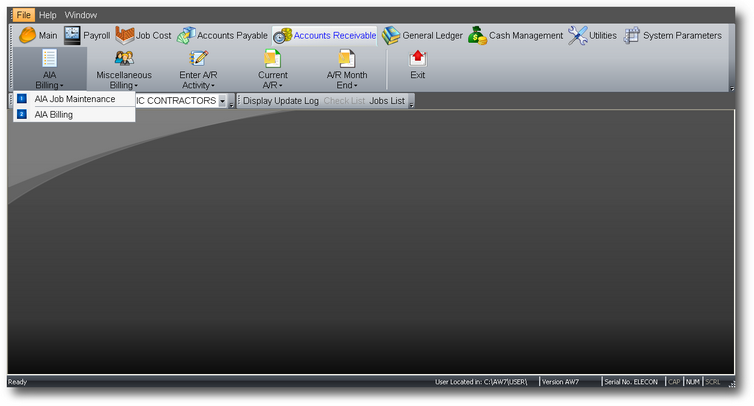Image resolution: width=754 pixels, height=406 pixels.
Task: Click the Accounts Payable label
Action: pos(232,36)
